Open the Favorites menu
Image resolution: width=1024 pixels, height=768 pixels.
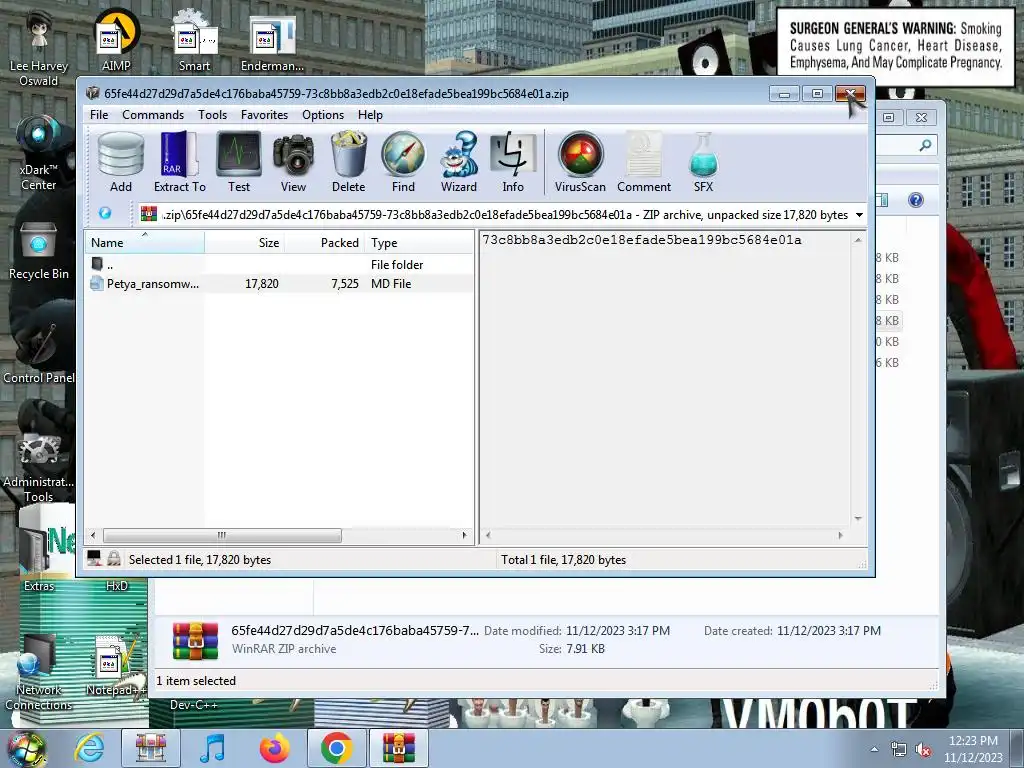[264, 115]
